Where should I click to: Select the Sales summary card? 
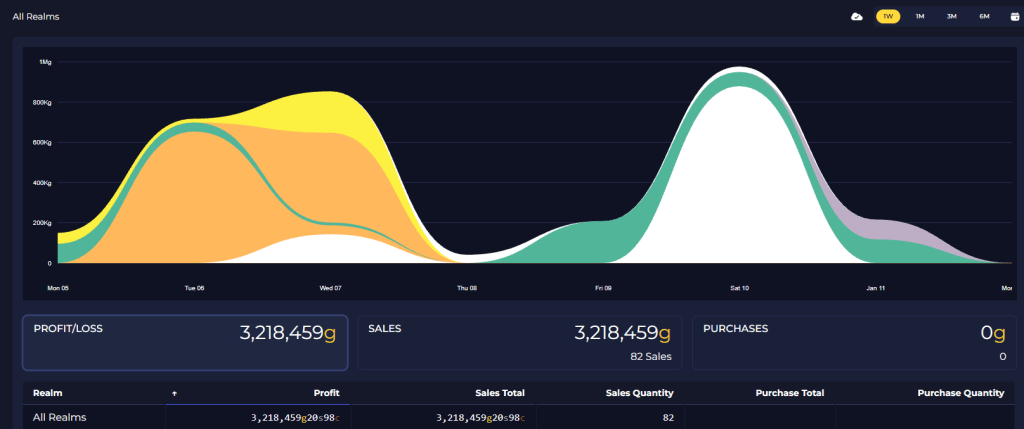tap(519, 343)
